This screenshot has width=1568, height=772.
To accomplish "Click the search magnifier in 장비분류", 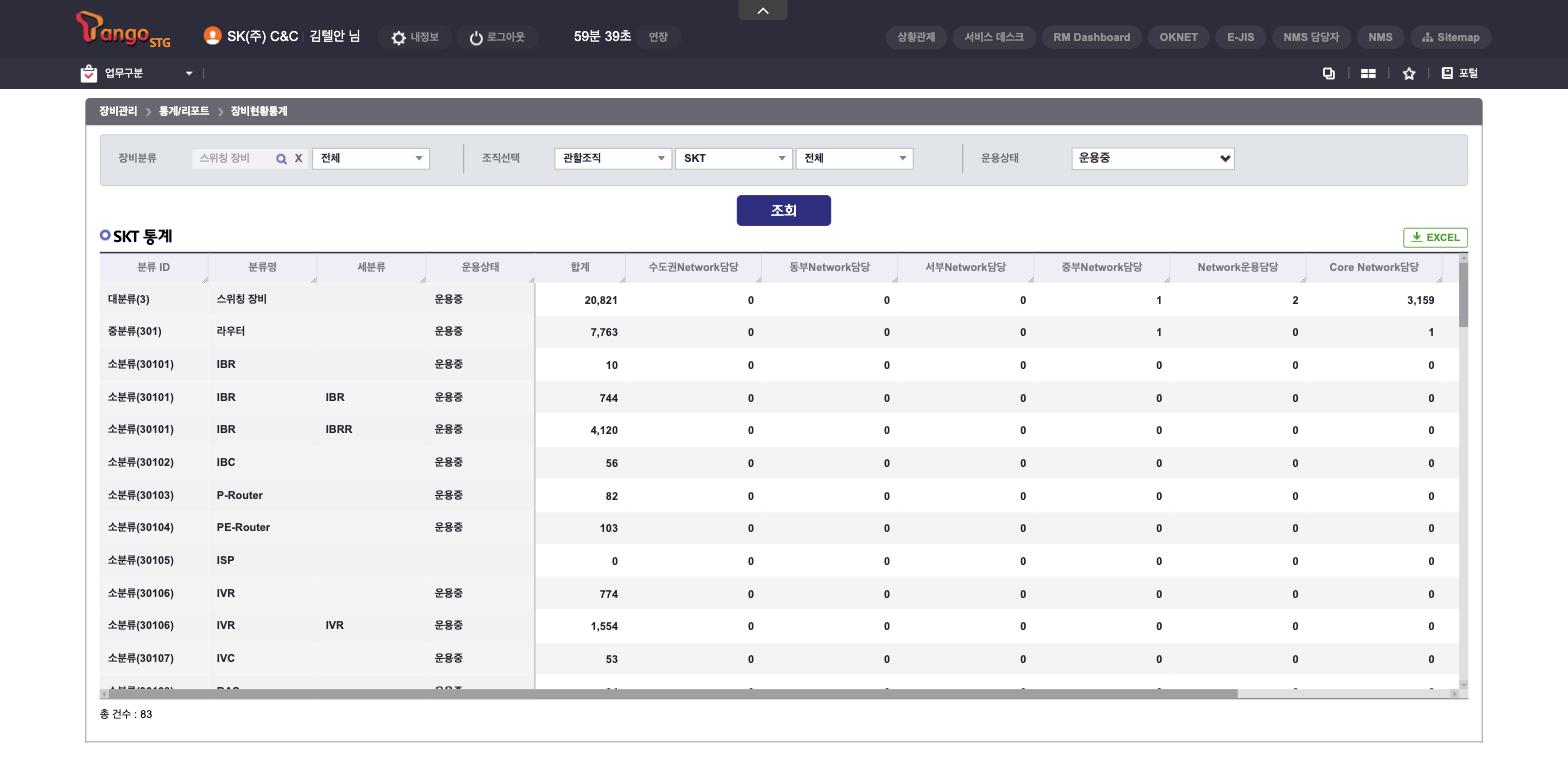I will click(281, 159).
